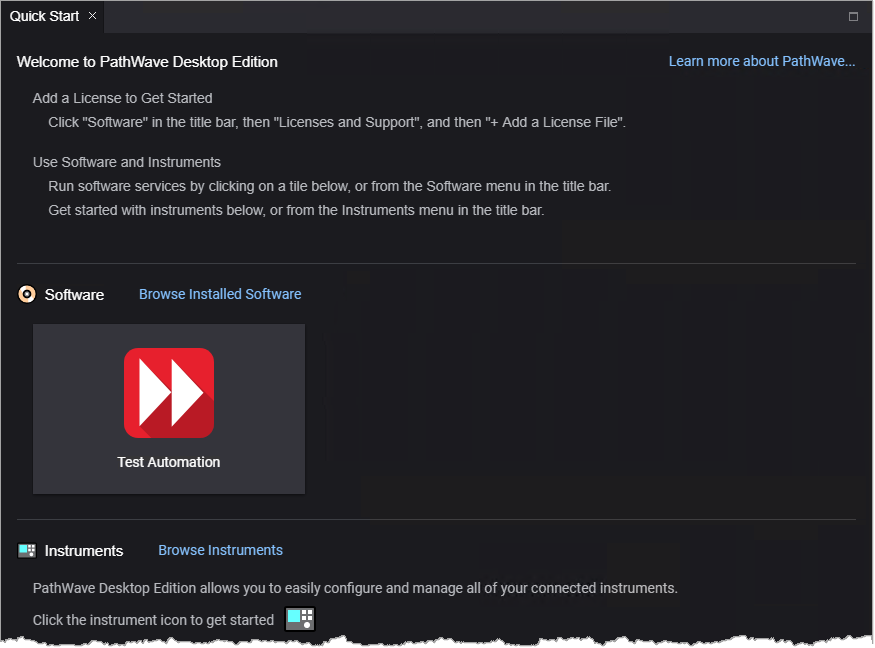
Task: Click the Instruments section heading icon
Action: click(x=27, y=551)
